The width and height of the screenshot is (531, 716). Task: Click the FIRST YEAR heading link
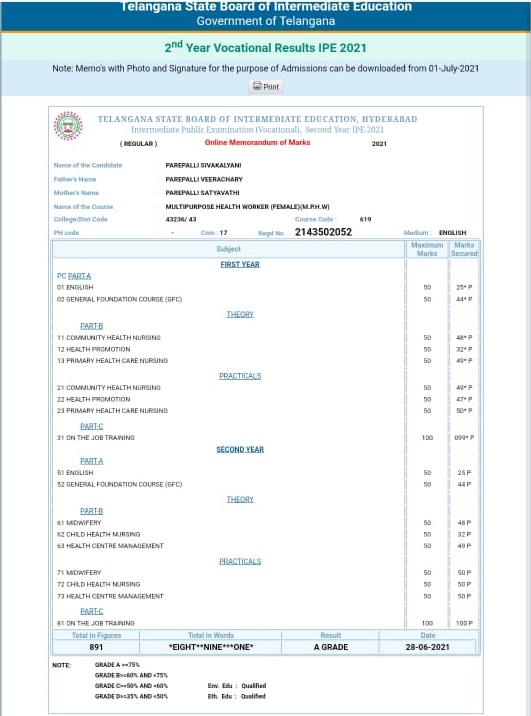coord(240,264)
